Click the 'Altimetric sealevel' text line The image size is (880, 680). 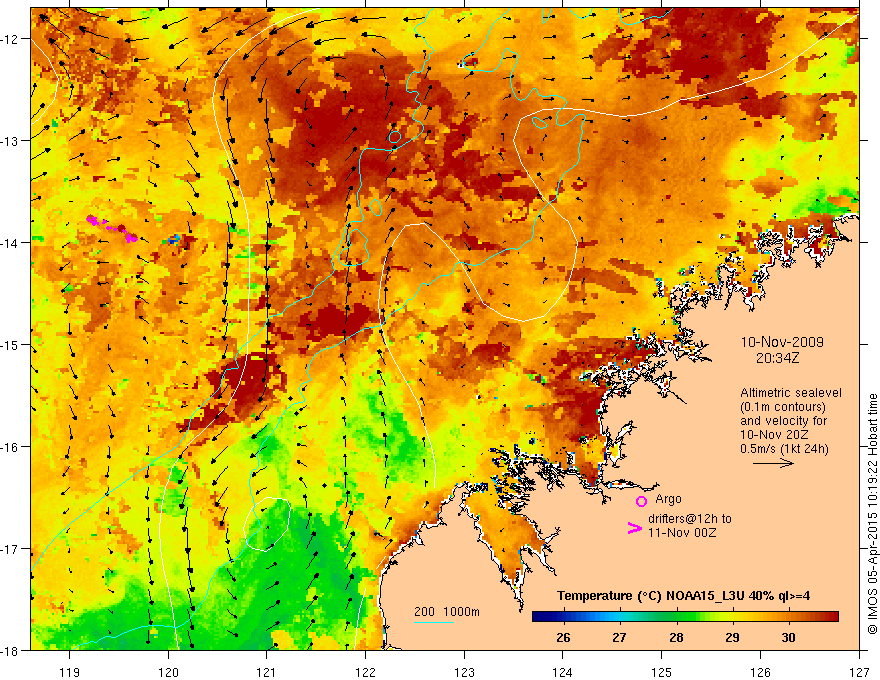point(791,393)
